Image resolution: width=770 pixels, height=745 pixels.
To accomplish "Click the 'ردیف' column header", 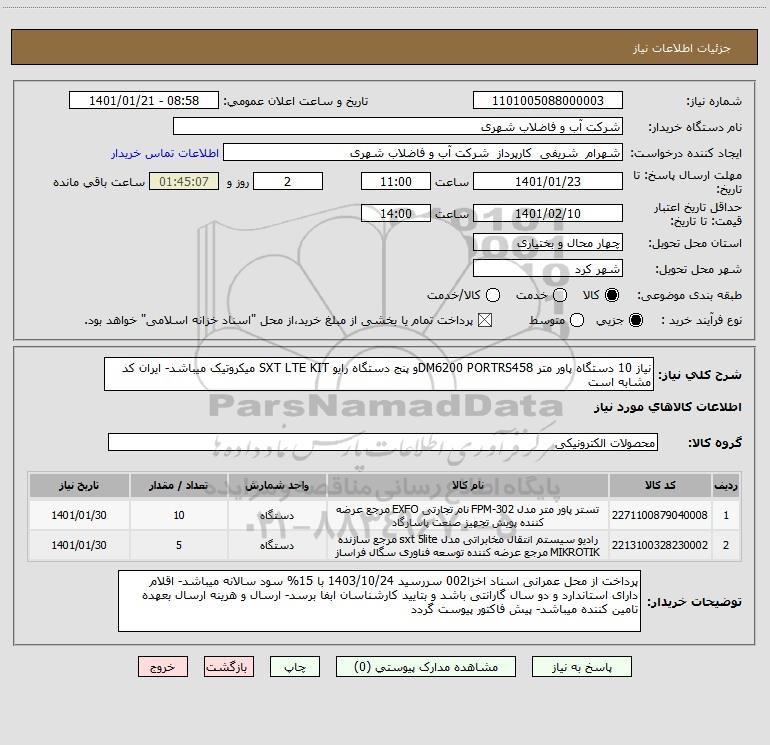I will 726,485.
